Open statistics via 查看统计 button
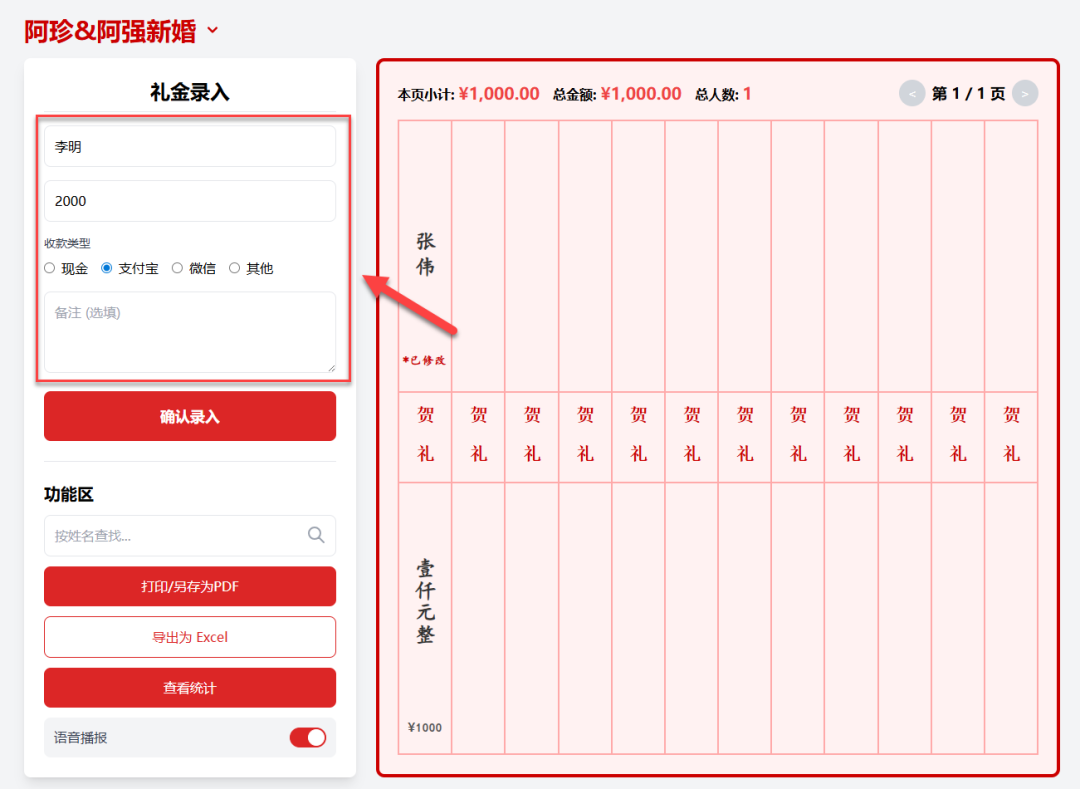The image size is (1080, 789). tap(189, 688)
